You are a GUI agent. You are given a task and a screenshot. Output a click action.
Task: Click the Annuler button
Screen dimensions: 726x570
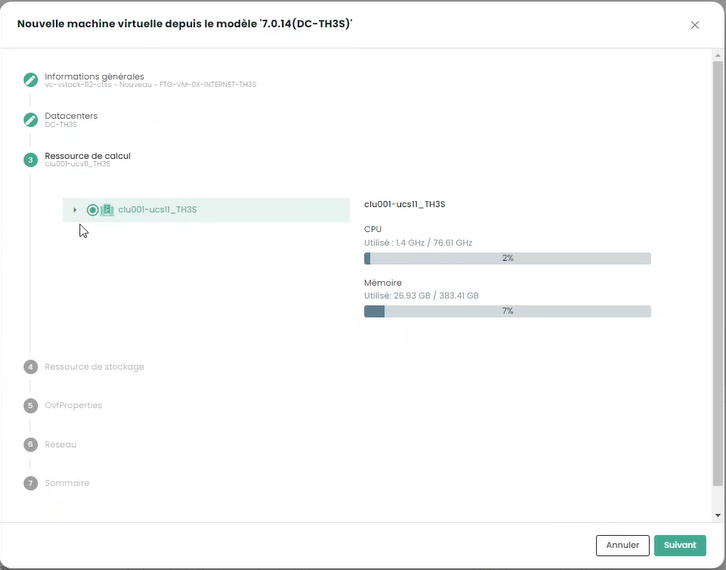tap(622, 545)
